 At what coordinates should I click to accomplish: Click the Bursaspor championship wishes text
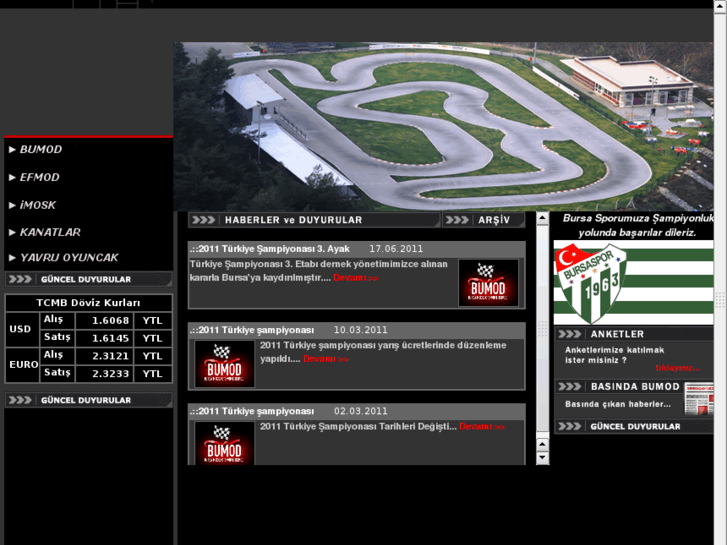[638, 225]
